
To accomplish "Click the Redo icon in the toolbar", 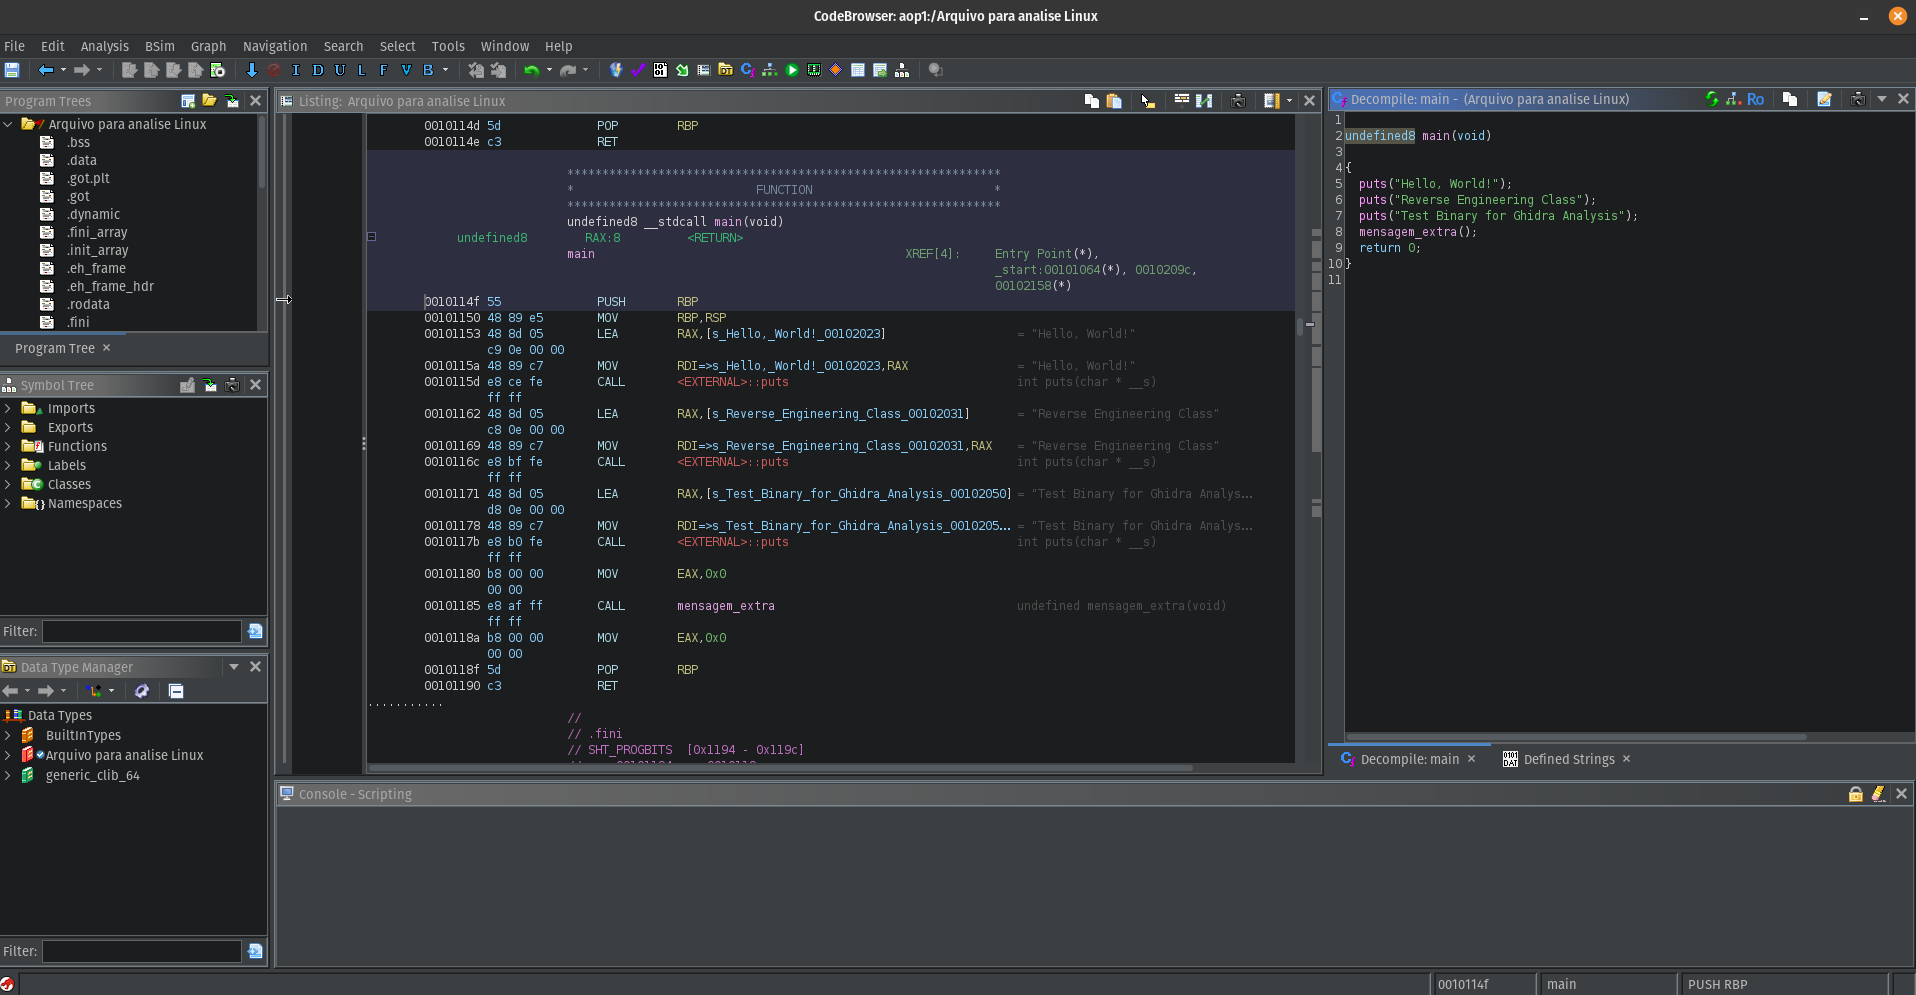I will (x=567, y=69).
